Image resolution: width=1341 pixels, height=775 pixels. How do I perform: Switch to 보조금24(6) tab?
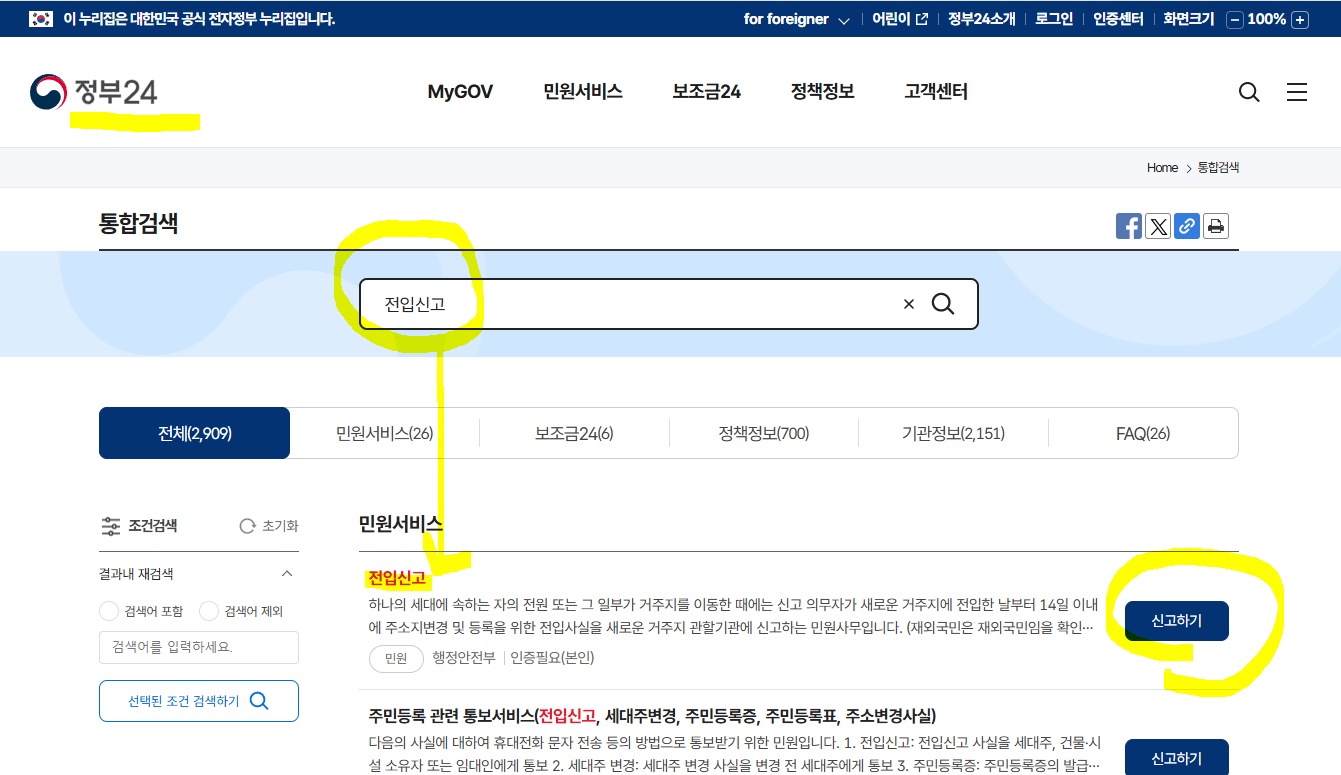coord(574,433)
